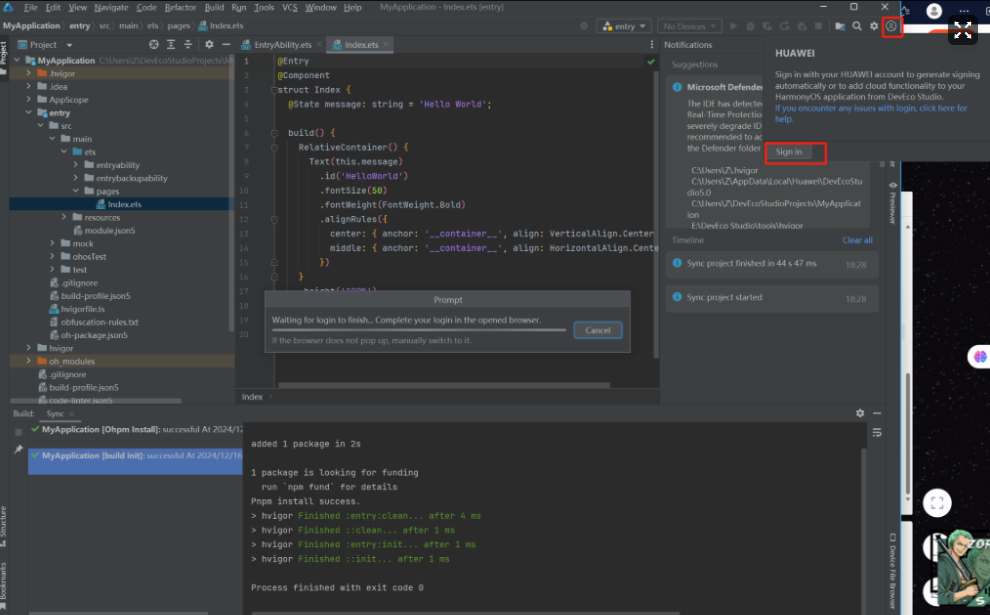Expand the entryability folder
This screenshot has width=990, height=615.
tap(76, 165)
